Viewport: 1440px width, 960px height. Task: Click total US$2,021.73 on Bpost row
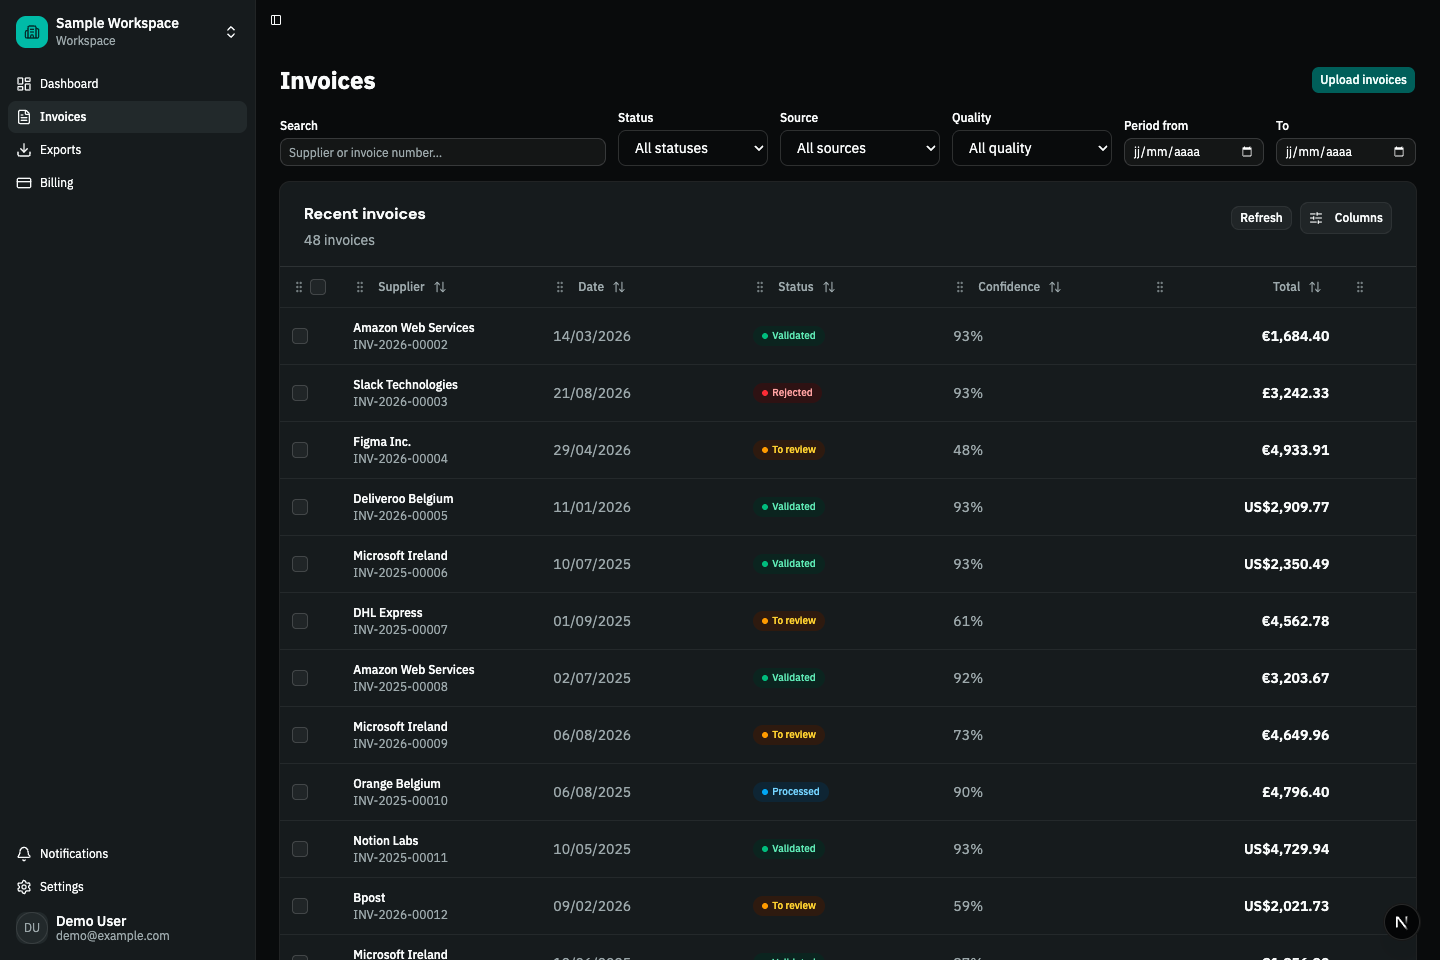1286,906
